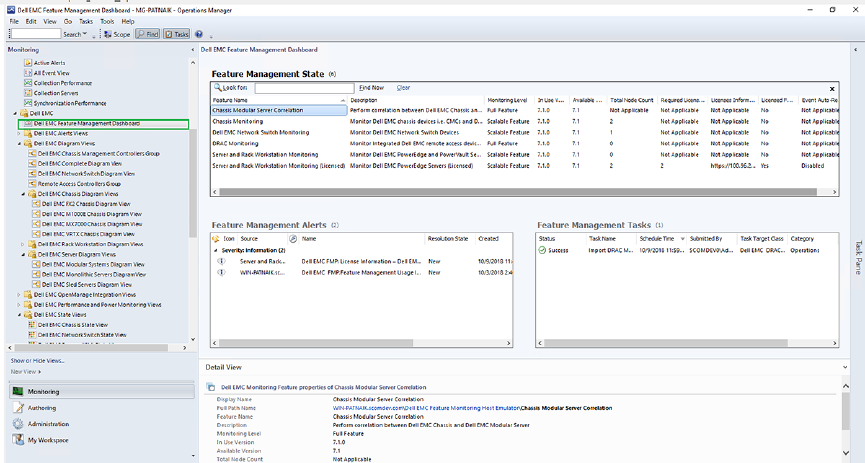
Task: Select the DRAC Monitoring feature row
Action: tap(525, 143)
